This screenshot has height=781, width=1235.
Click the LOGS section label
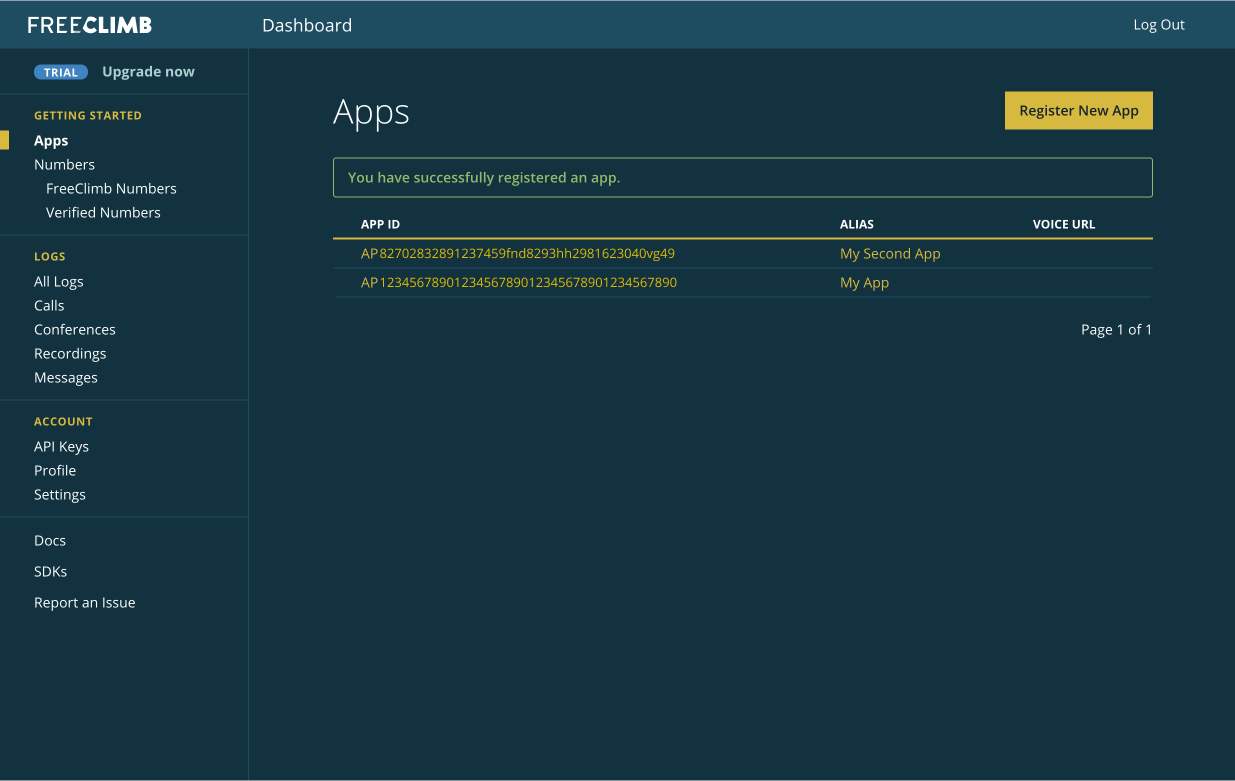[50, 257]
